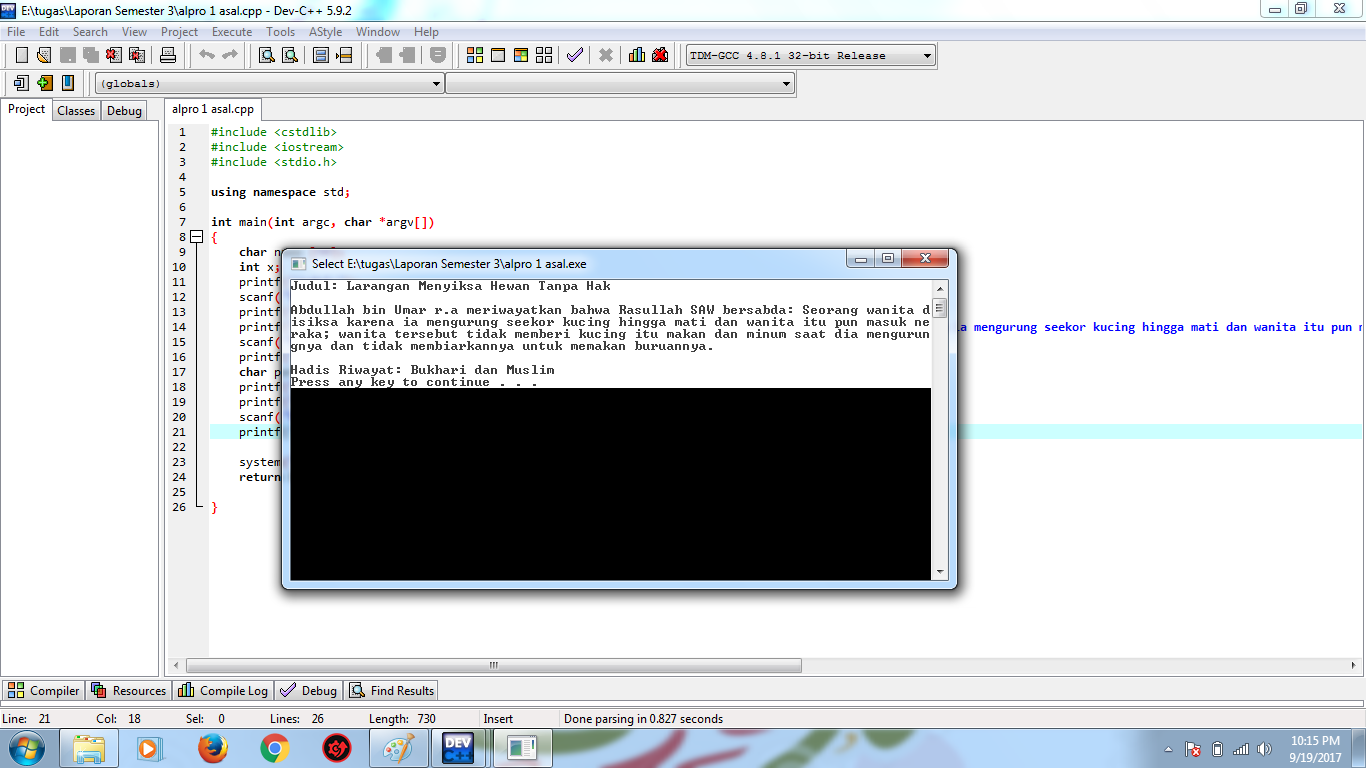Screen dimensions: 1366x768
Task: Open Windows Explorer from the taskbar
Action: tap(89, 748)
